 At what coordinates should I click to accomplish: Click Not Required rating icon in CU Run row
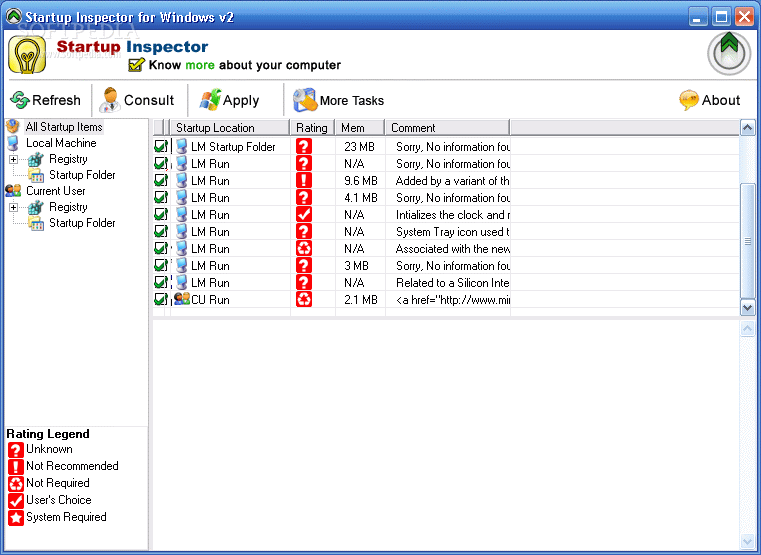(x=304, y=299)
